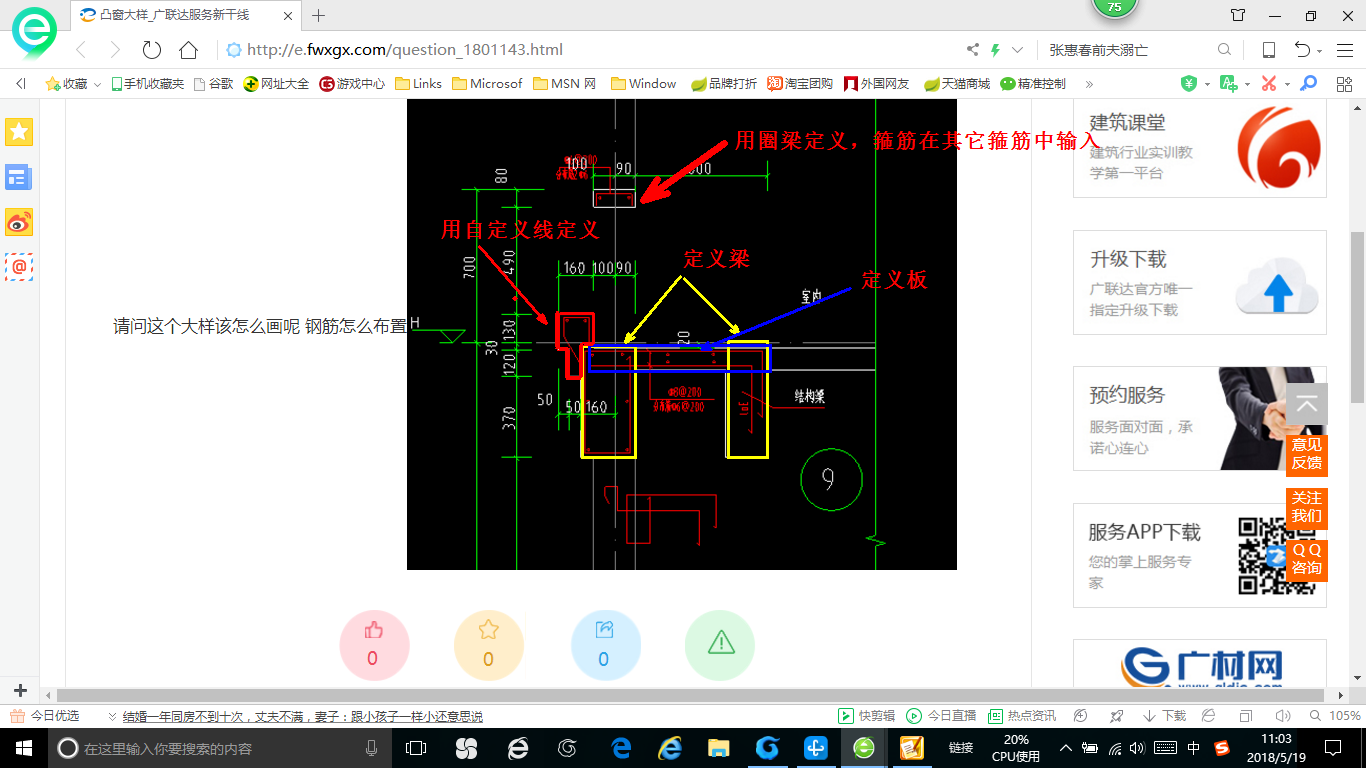Open the 今日优选 status bar item
1366x768 pixels.
pyautogui.click(x=45, y=716)
